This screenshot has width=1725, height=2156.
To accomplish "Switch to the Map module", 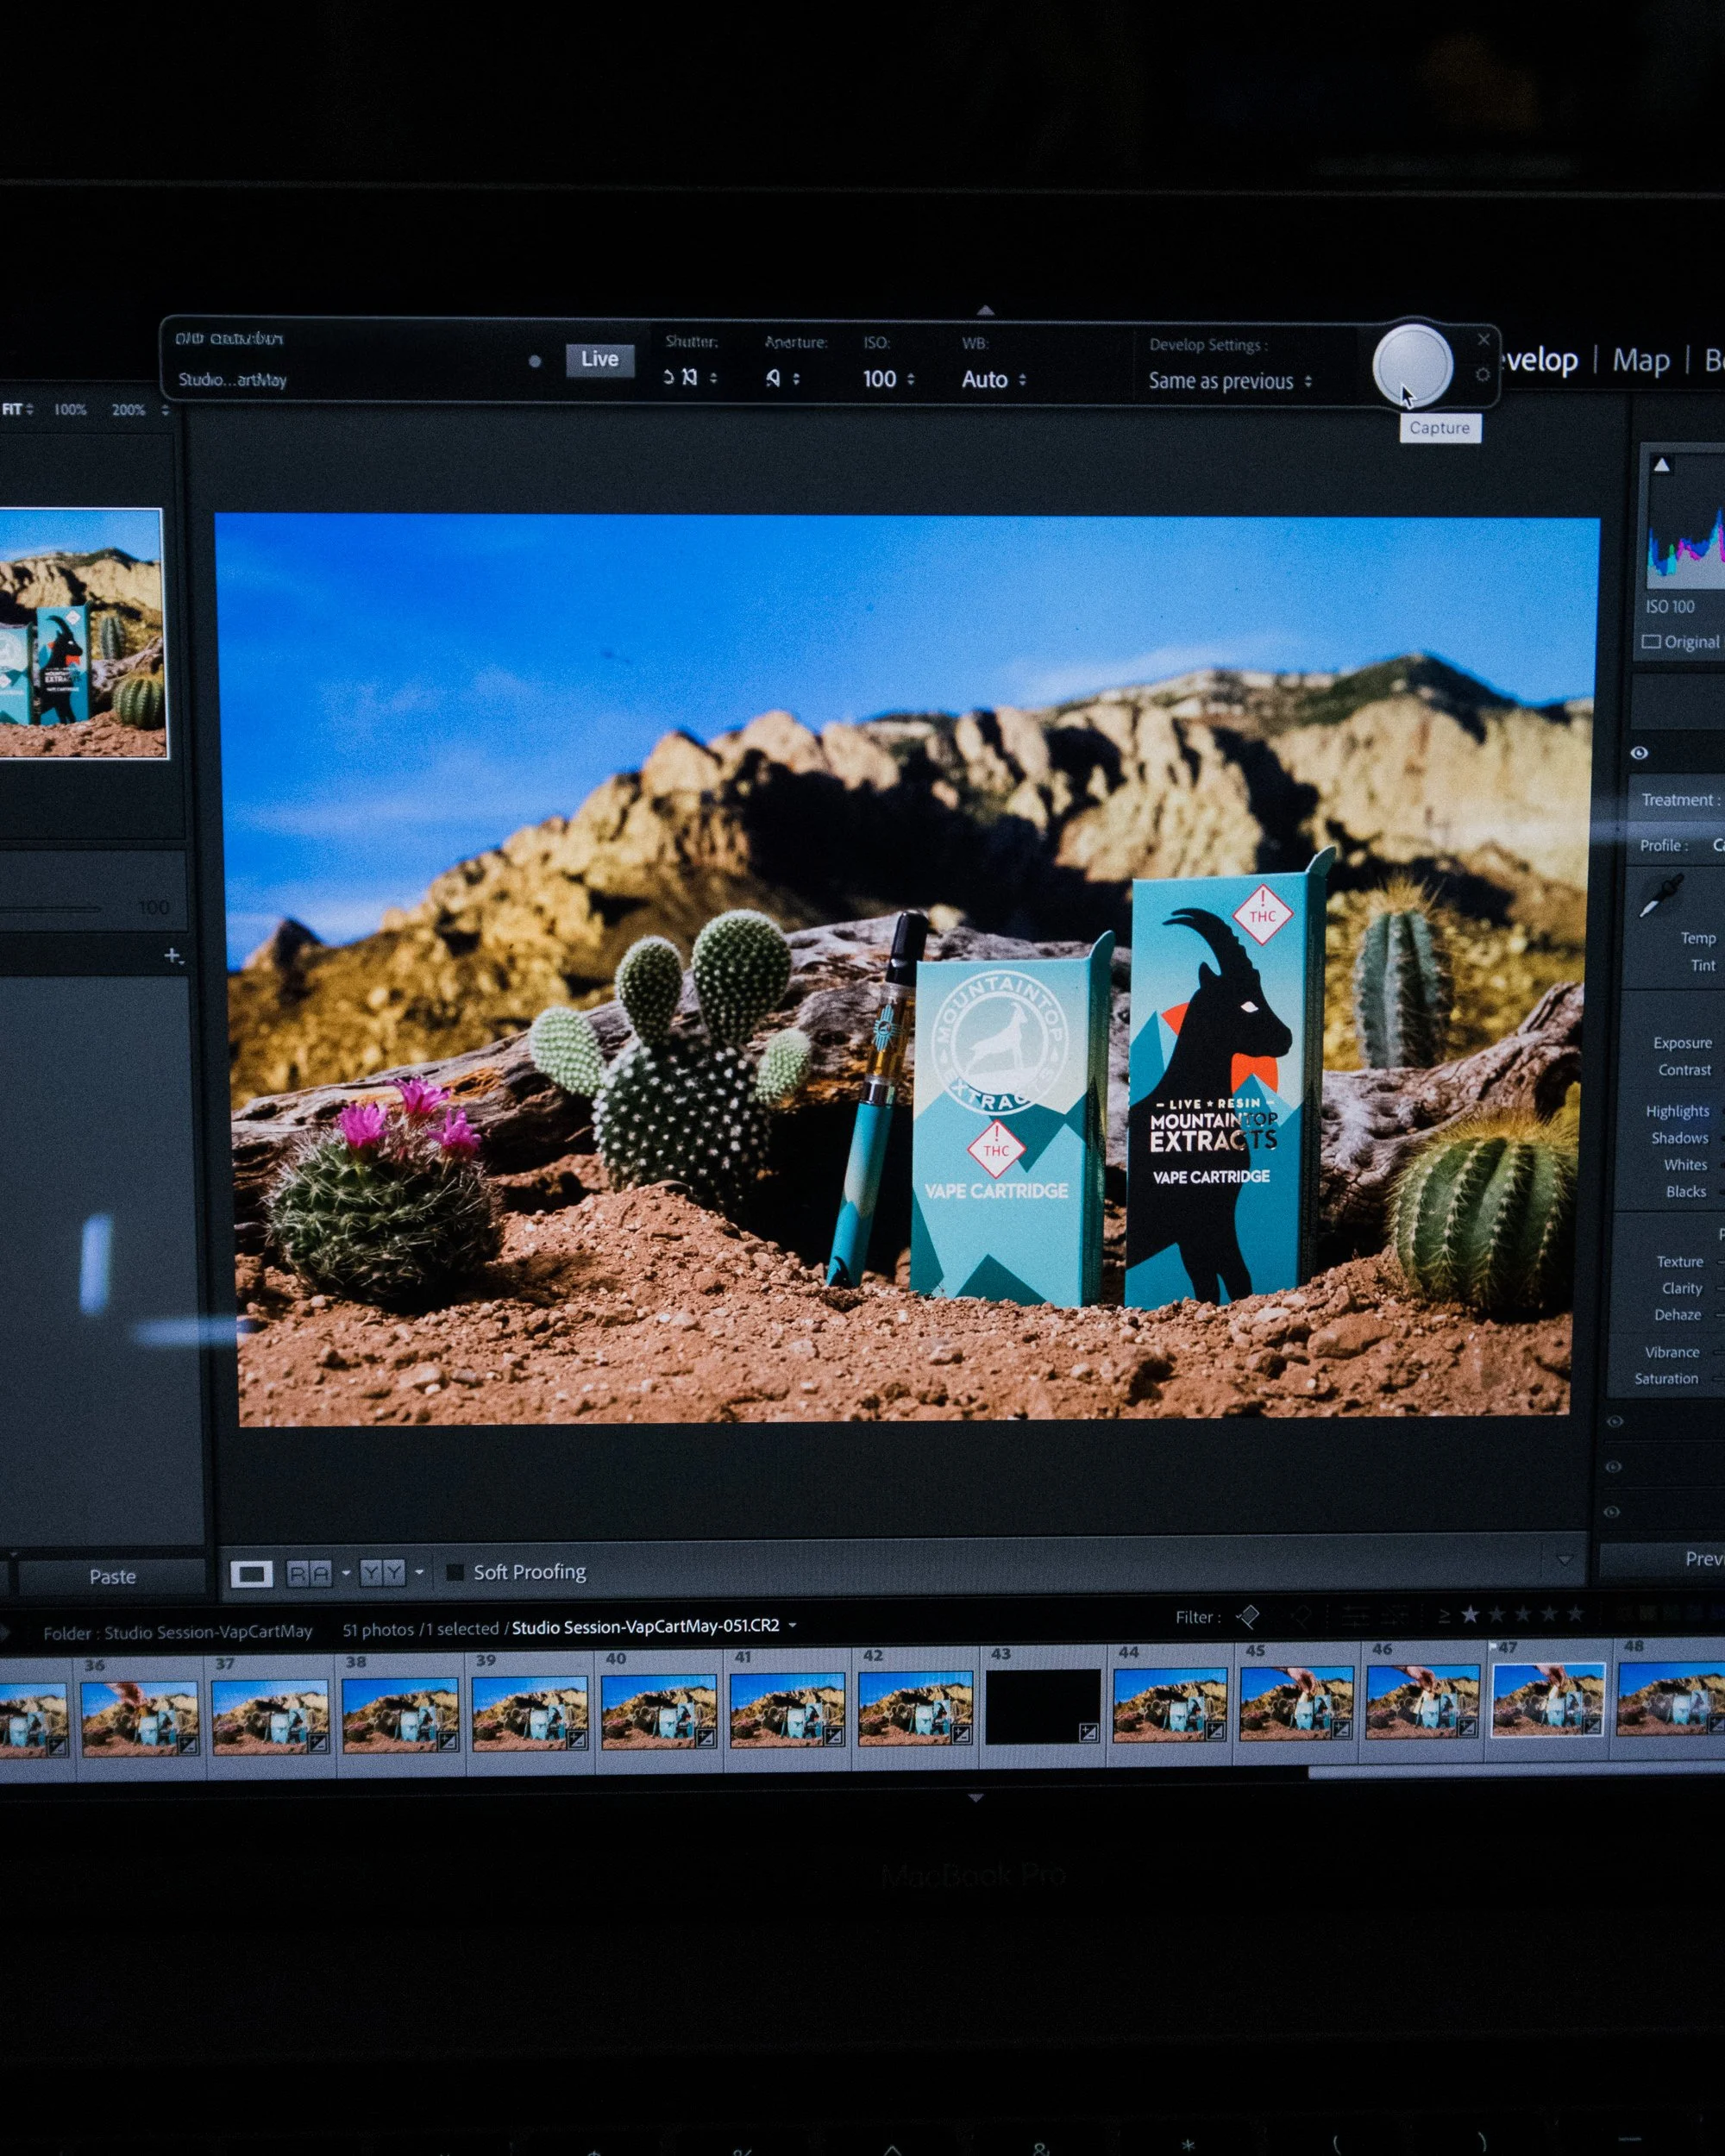I will 1640,360.
